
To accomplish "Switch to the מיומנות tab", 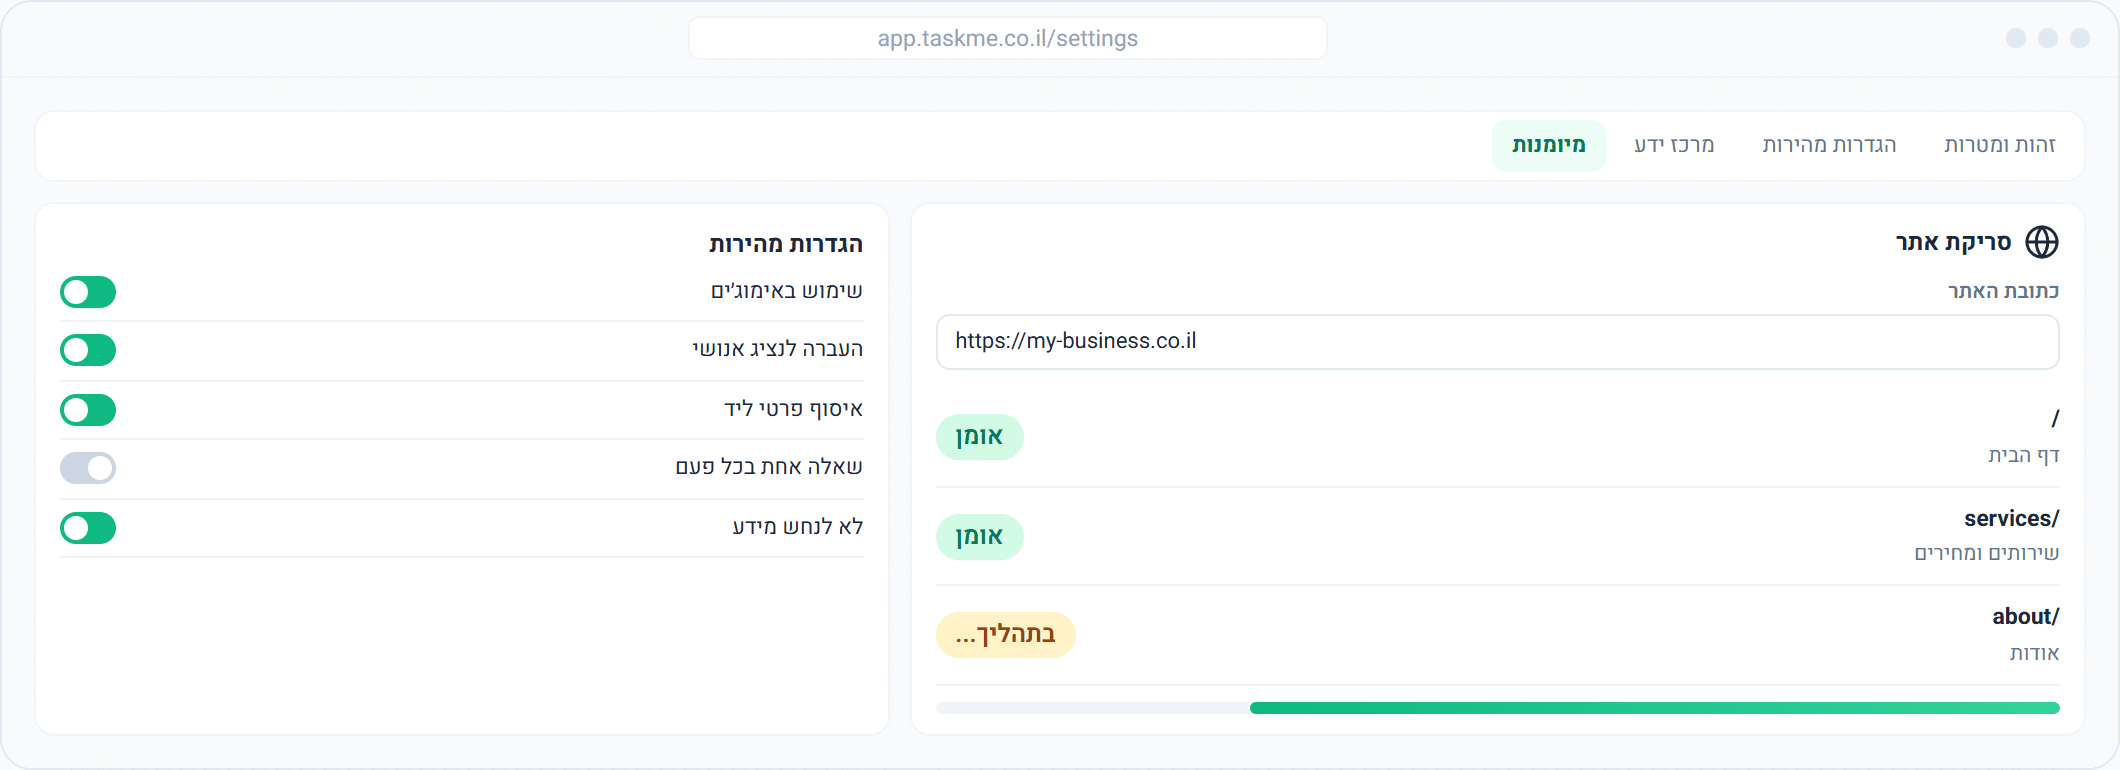I will tap(1549, 146).
